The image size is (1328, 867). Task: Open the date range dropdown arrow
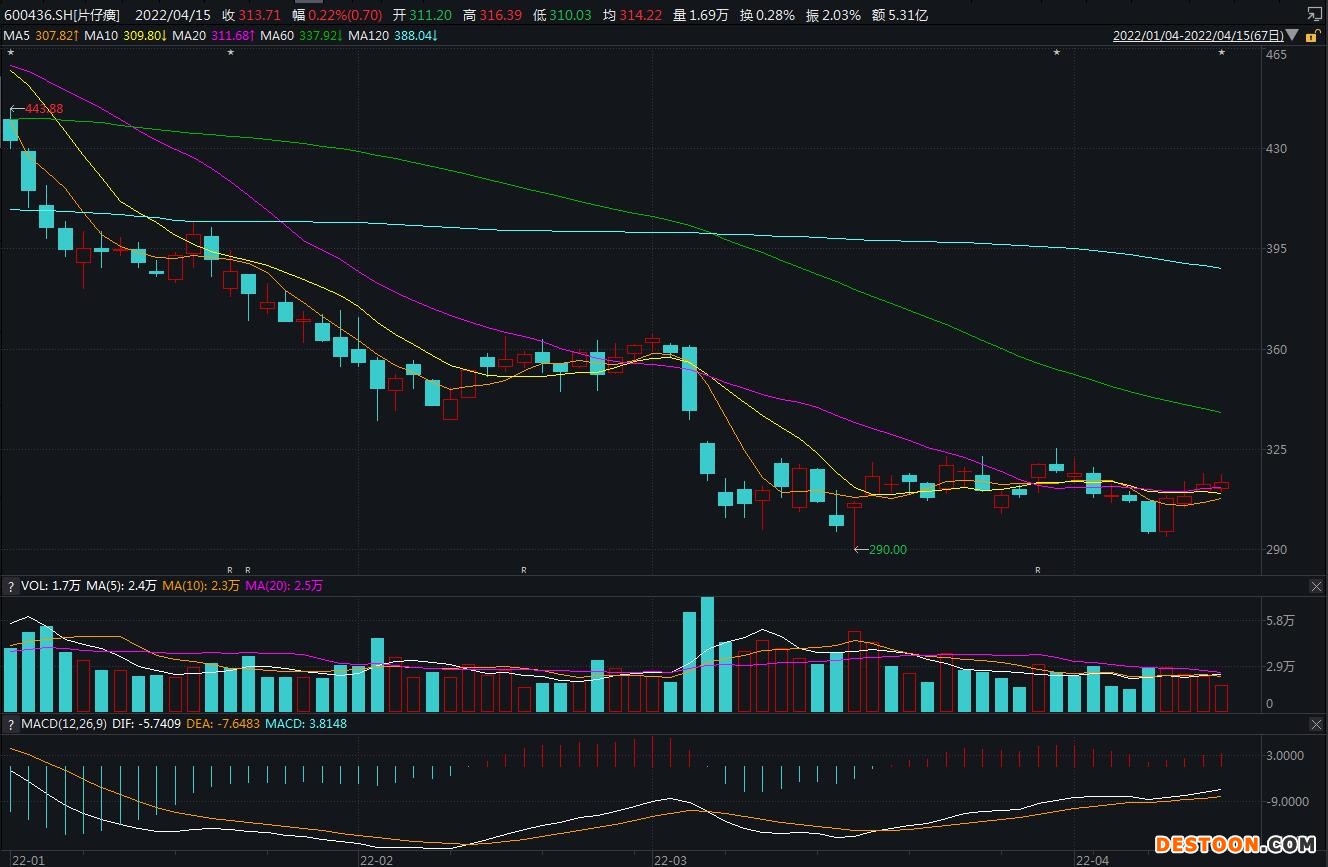coord(1293,35)
